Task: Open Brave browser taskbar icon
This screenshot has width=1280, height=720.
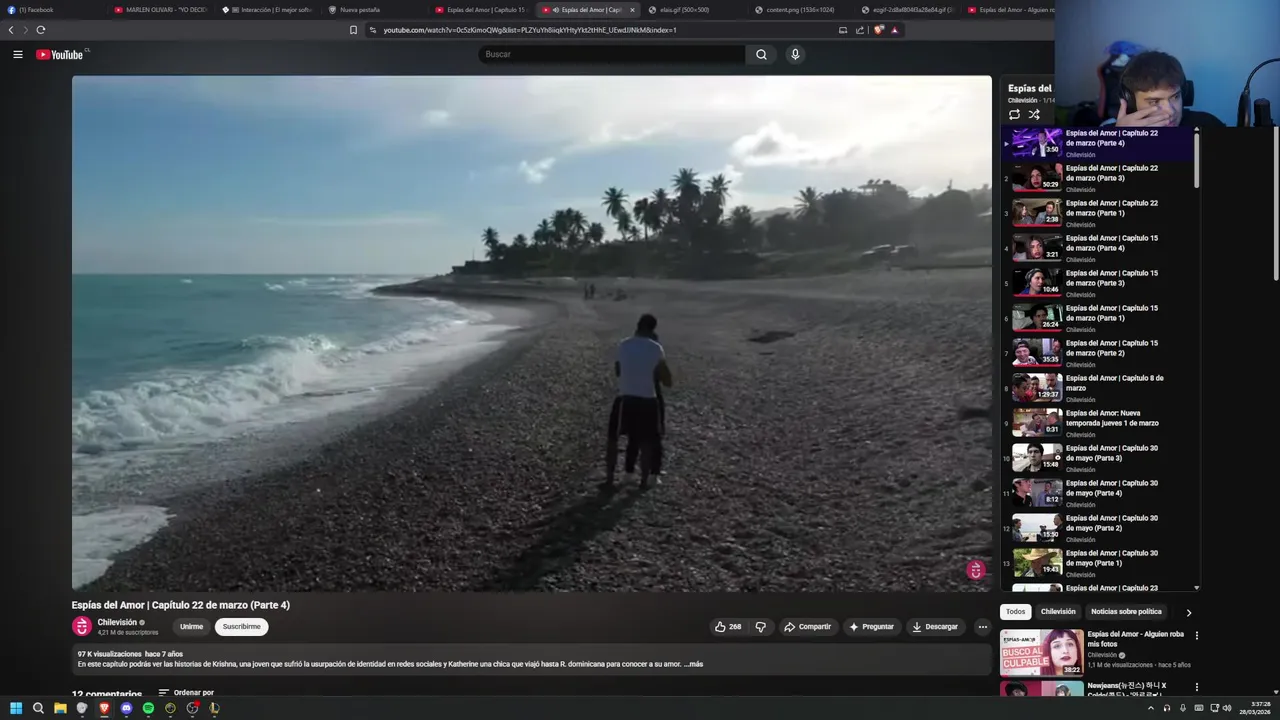Action: point(104,708)
